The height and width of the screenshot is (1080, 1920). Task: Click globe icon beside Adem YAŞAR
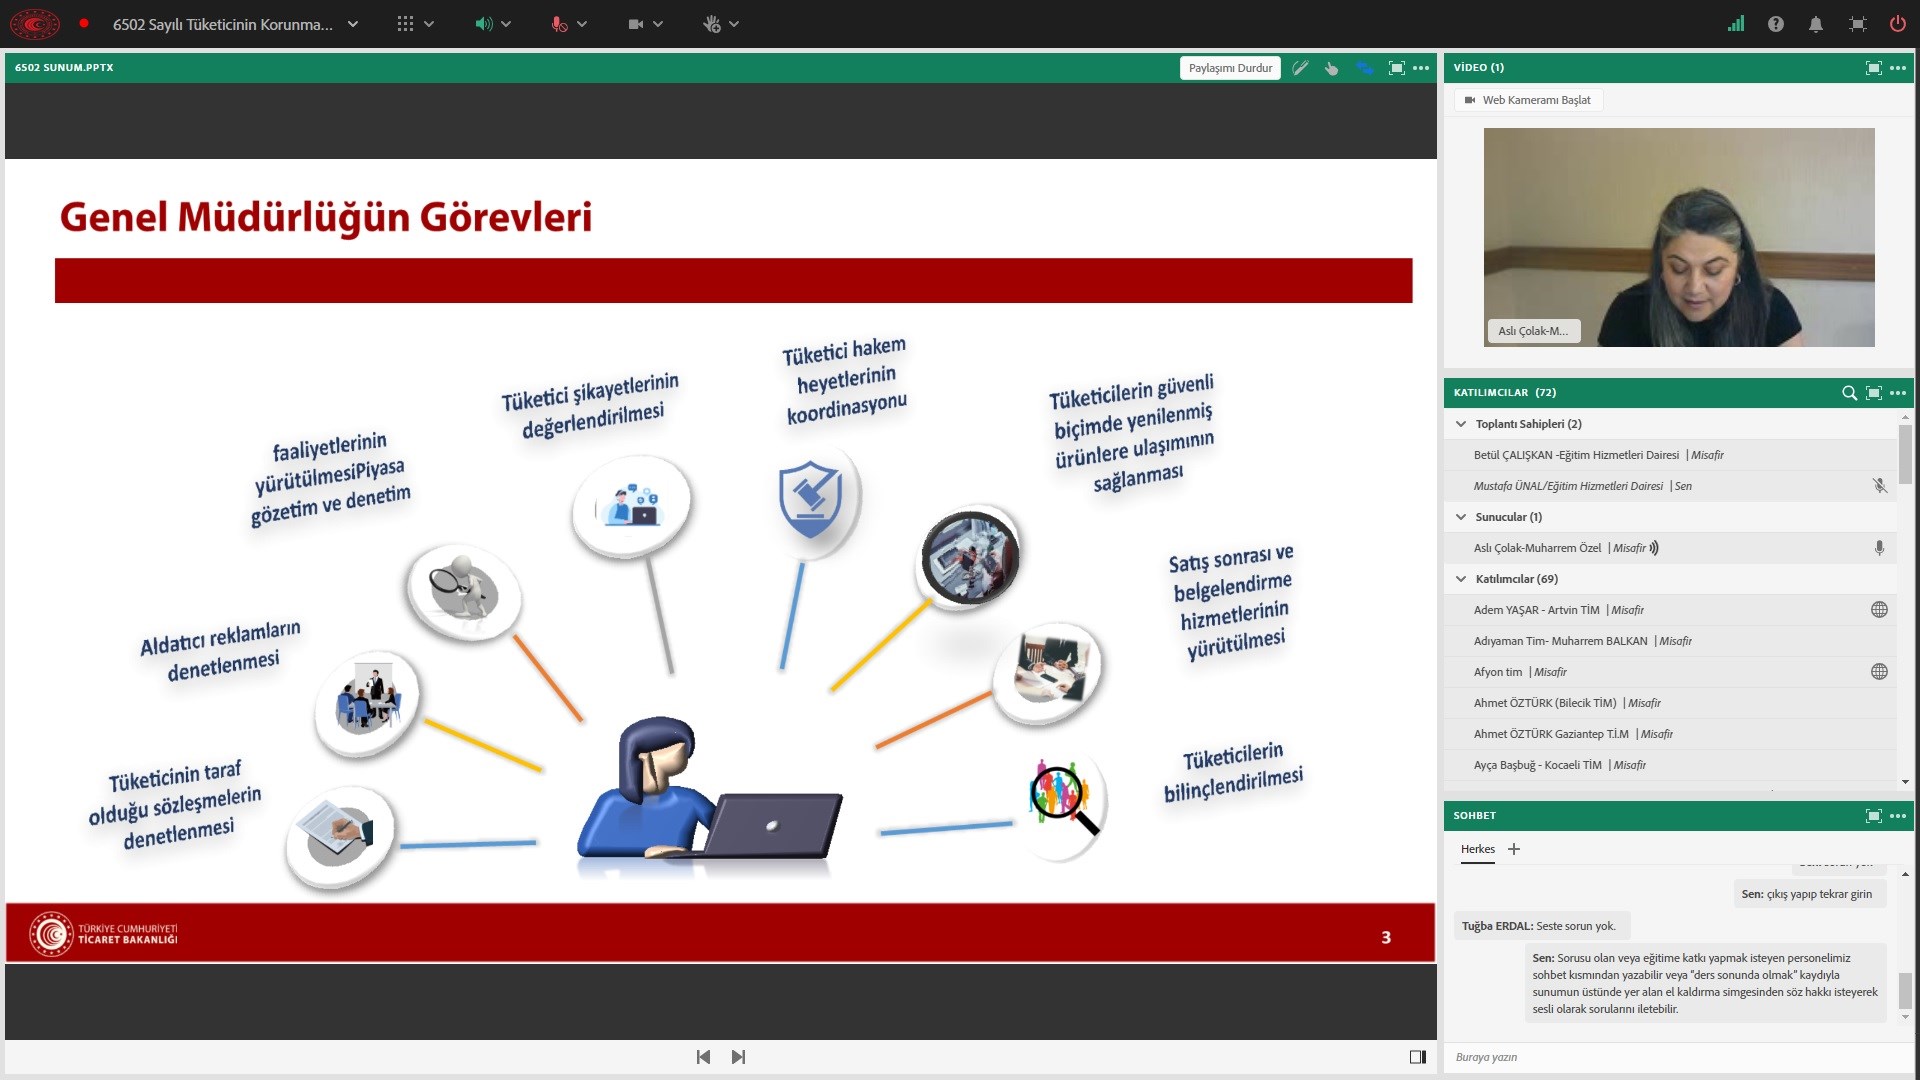tap(1880, 610)
